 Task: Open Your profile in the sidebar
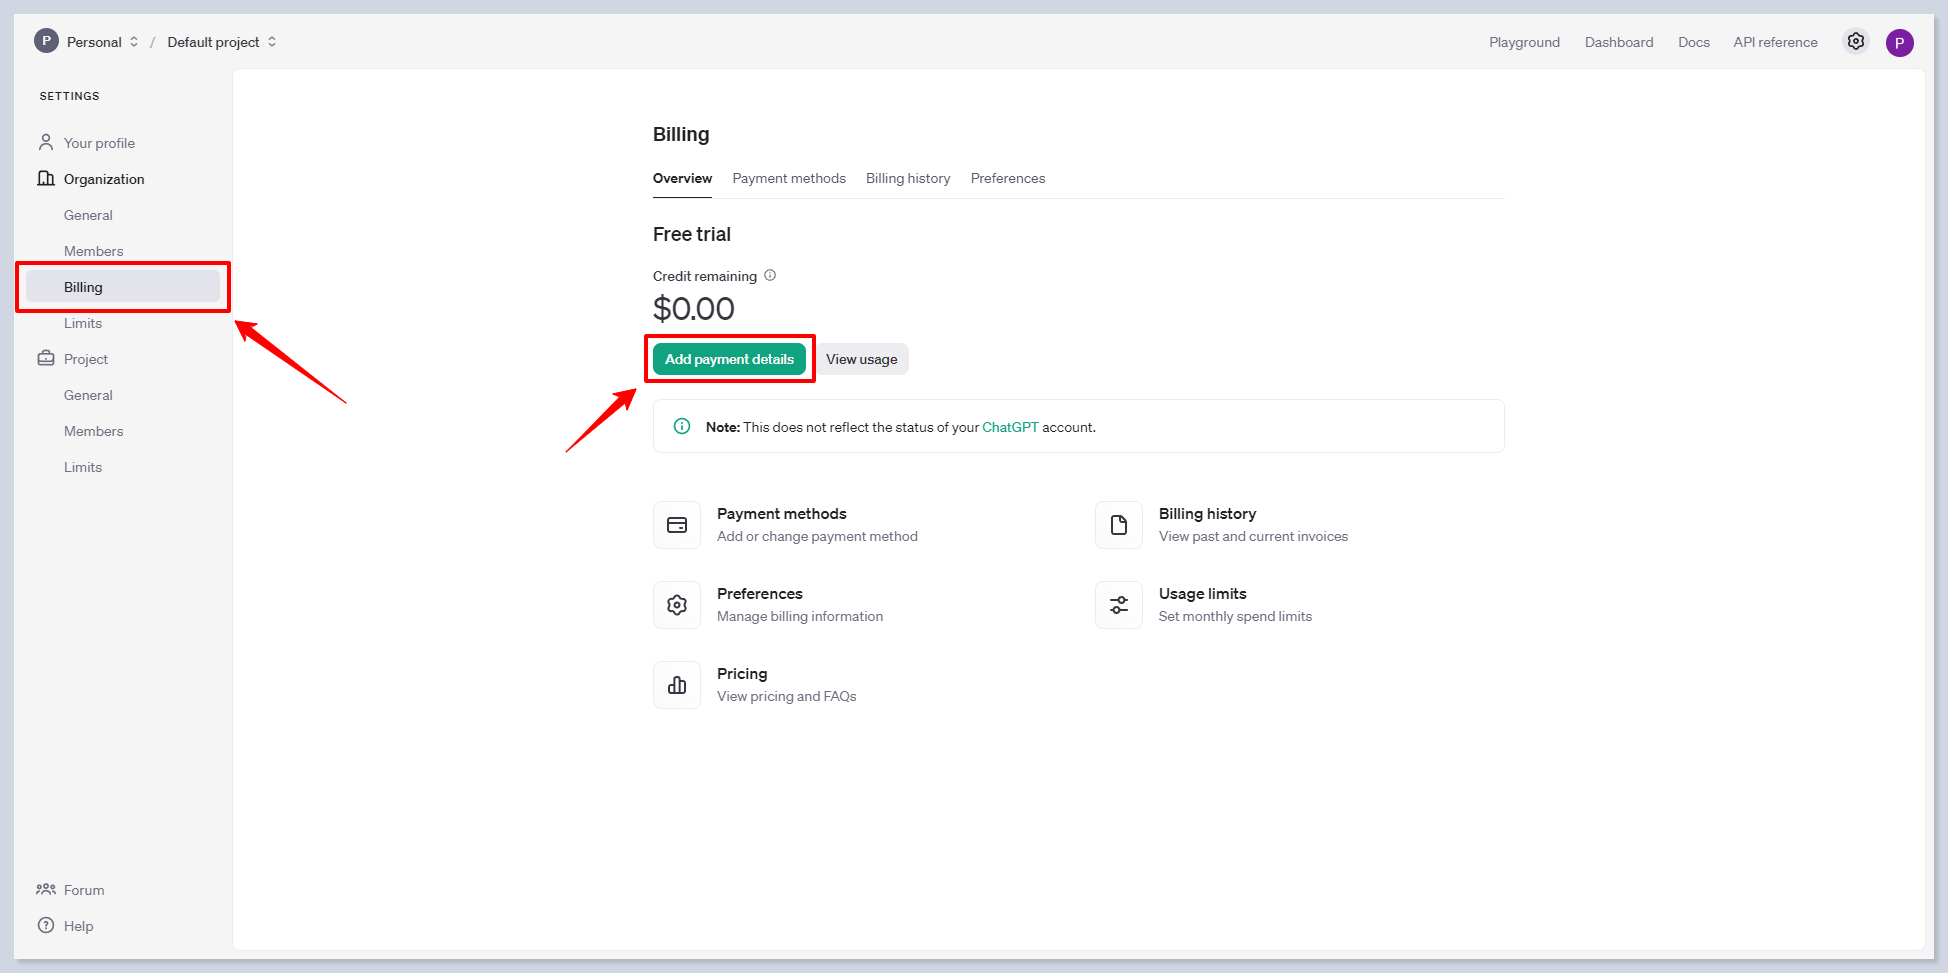point(99,143)
